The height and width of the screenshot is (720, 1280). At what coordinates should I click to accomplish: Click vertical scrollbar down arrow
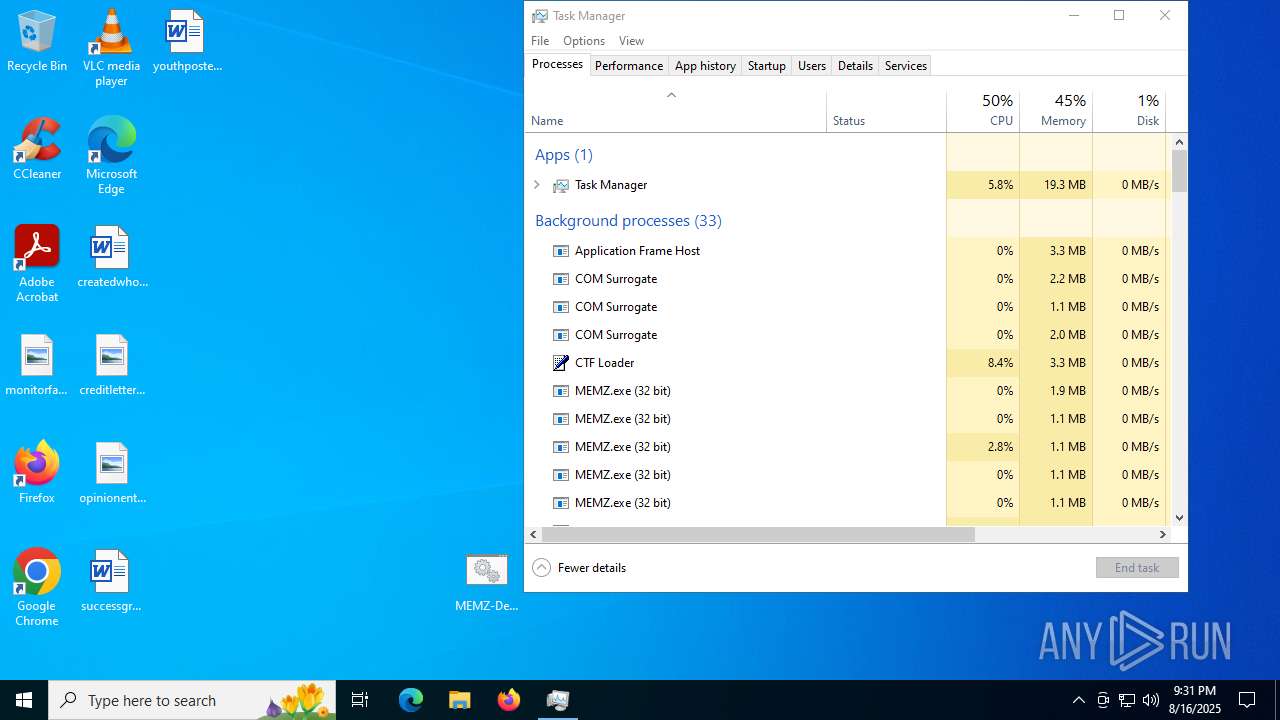[x=1179, y=518]
